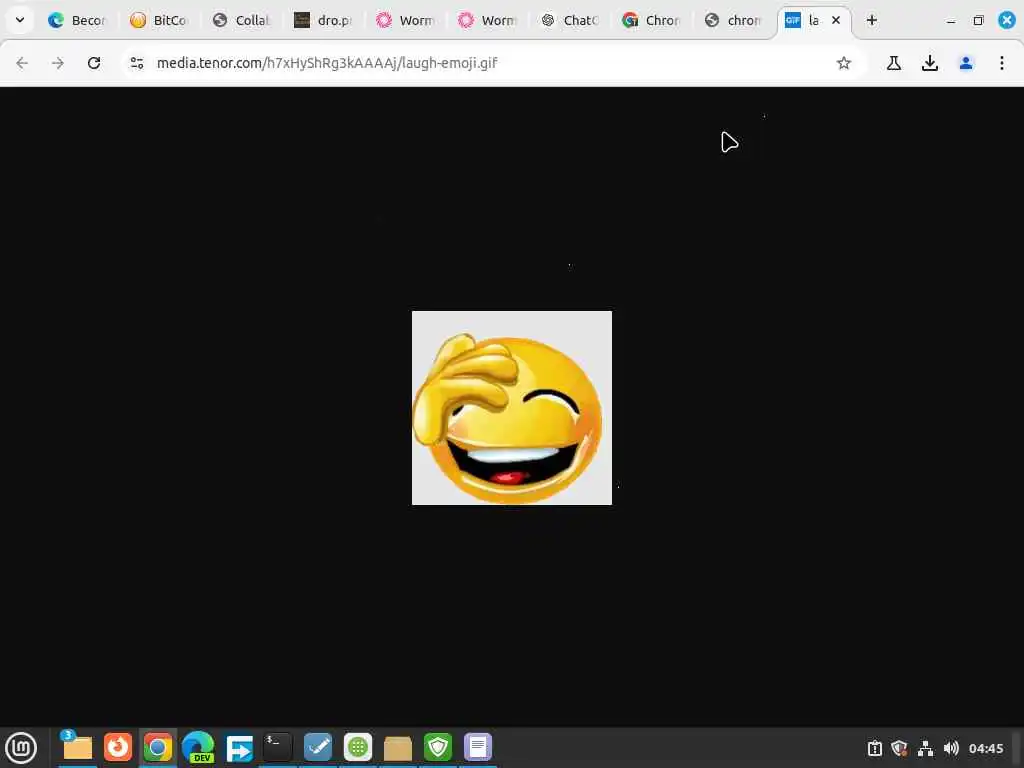1024x768 pixels.
Task: Open the Chrome profile menu
Action: pyautogui.click(x=966, y=63)
